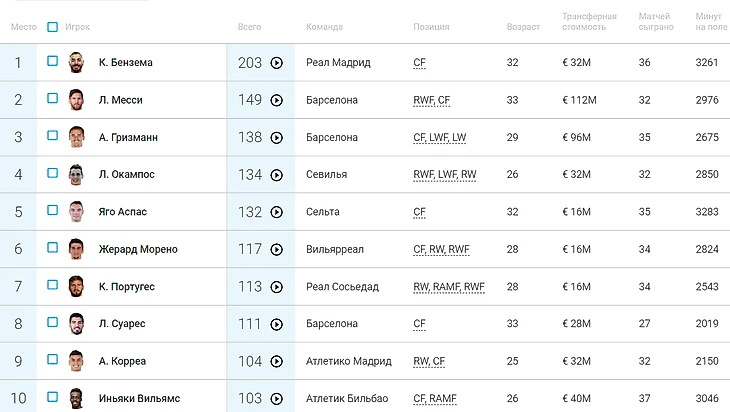Image resolution: width=730 pixels, height=412 pixels.
Task: Click the Команда column header
Action: (324, 27)
